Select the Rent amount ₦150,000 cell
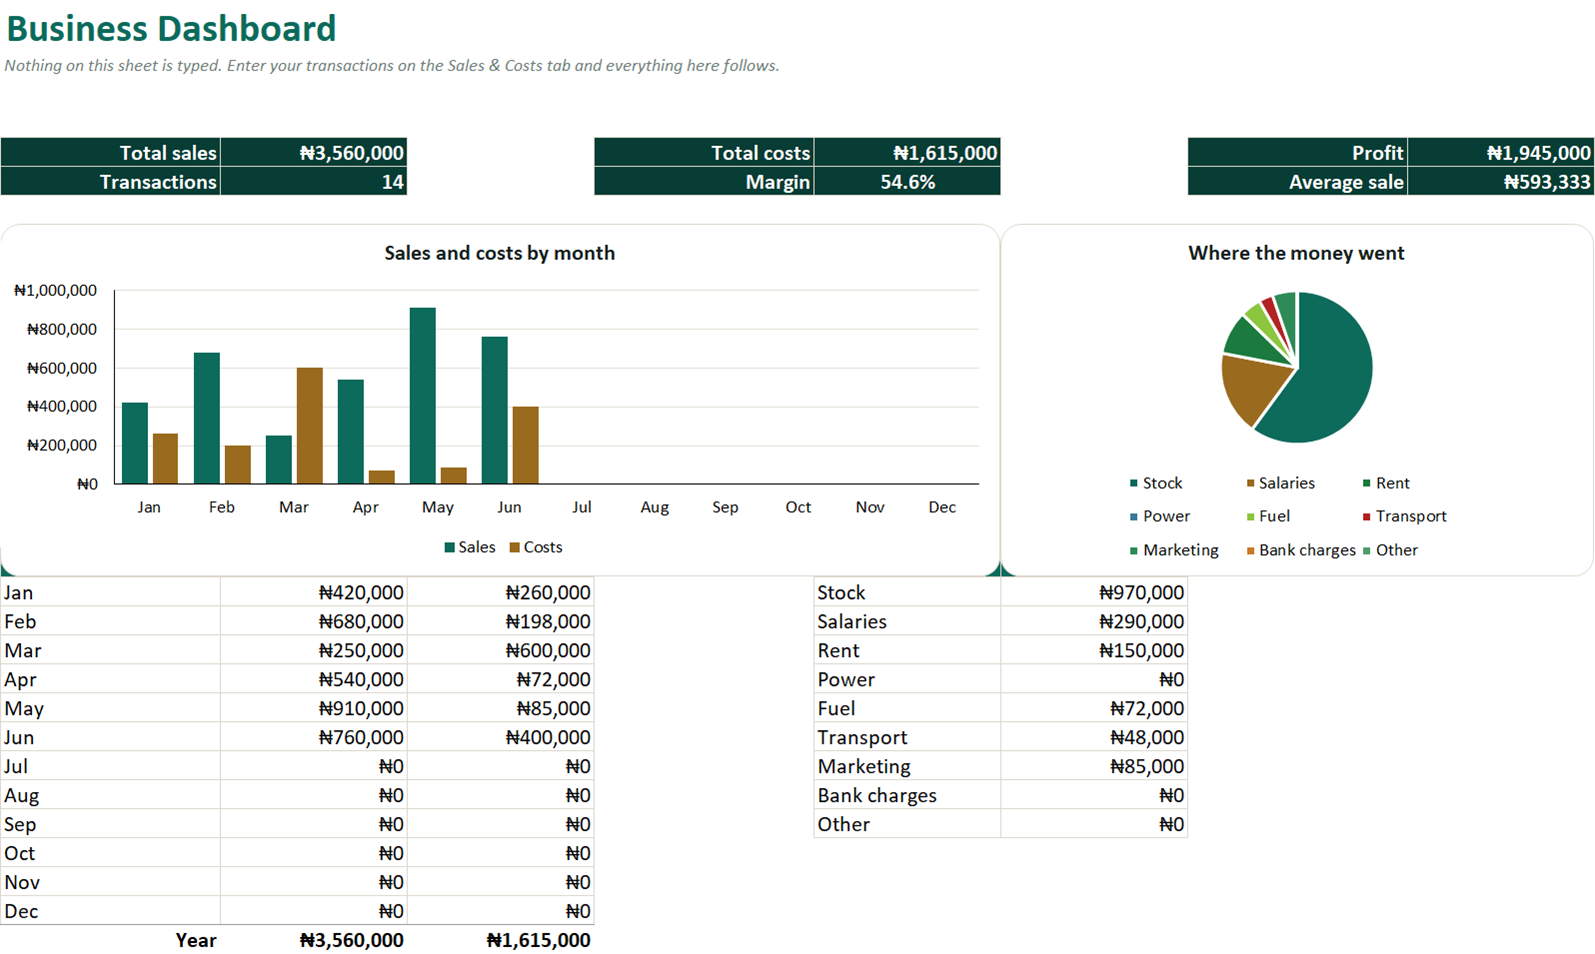The image size is (1595, 954). pyautogui.click(x=1093, y=650)
